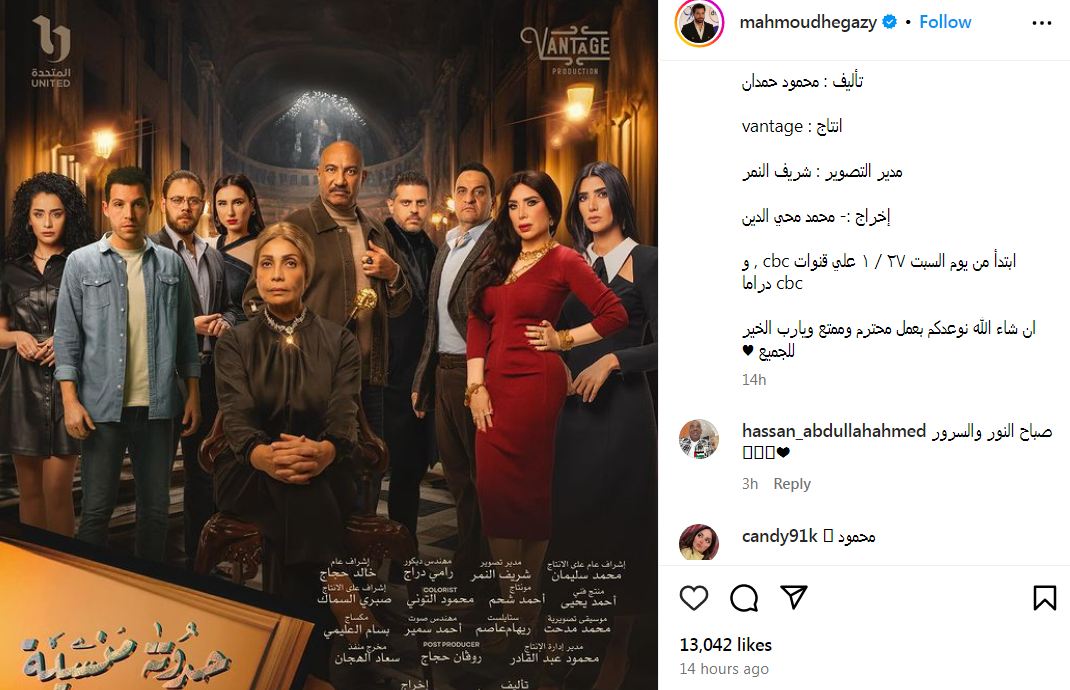Open hassan_abdullahahmed's profile avatar

[699, 438]
